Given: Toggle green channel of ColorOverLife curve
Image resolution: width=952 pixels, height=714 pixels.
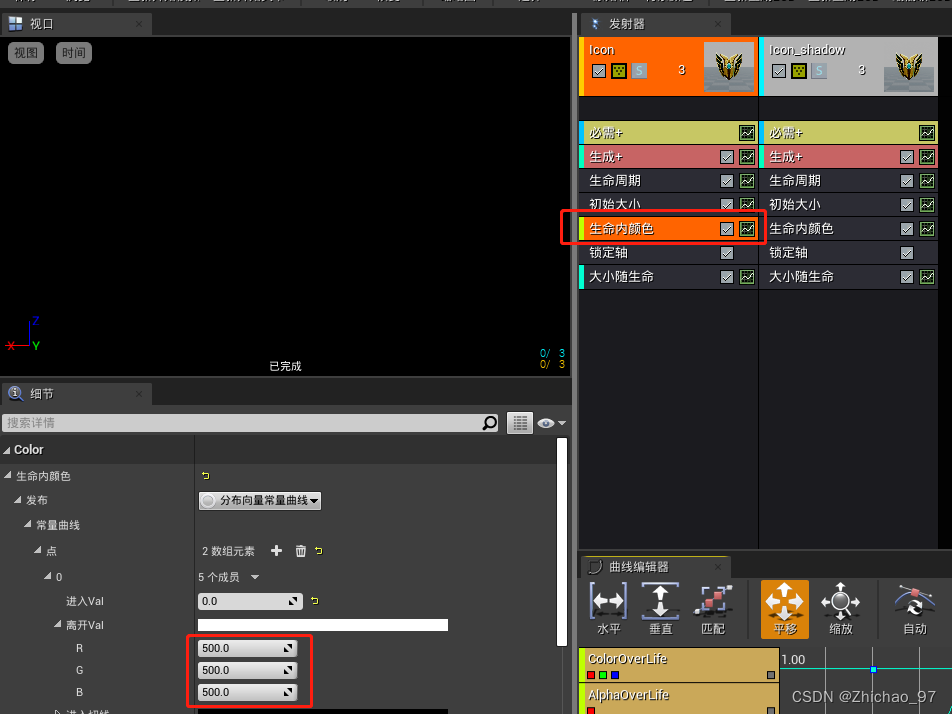Looking at the screenshot, I should 603,675.
